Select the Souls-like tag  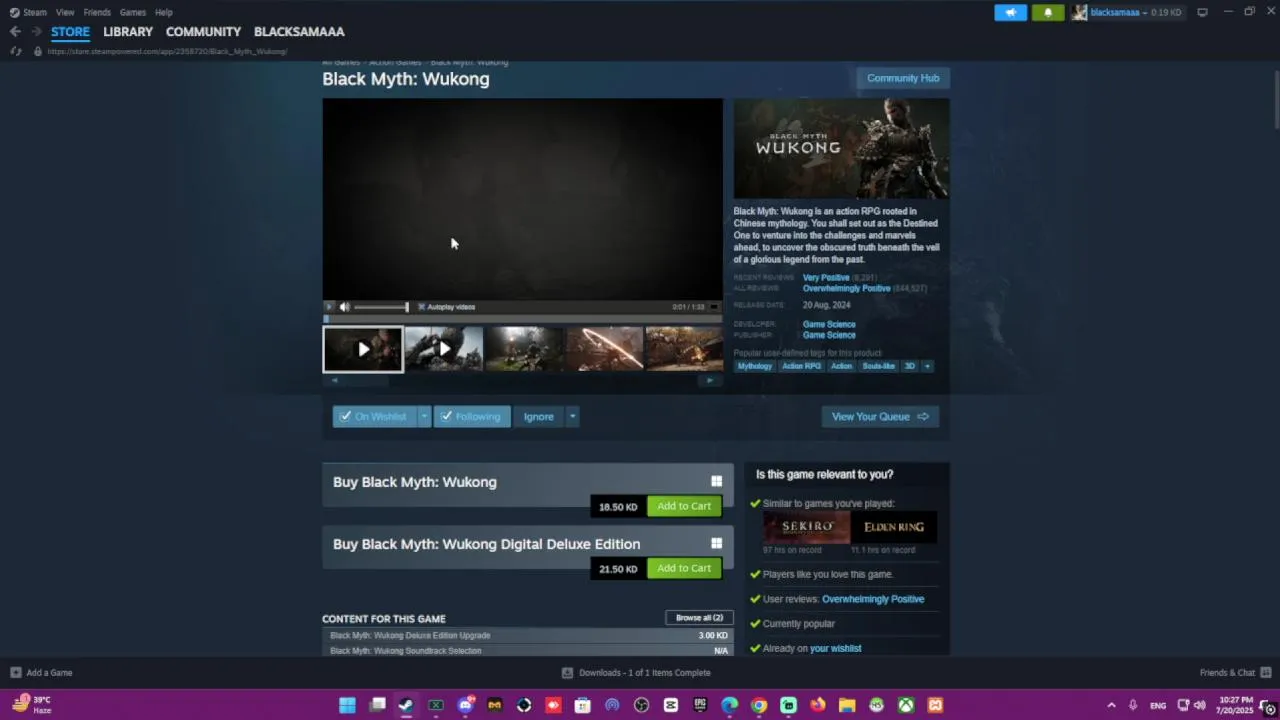(x=879, y=366)
